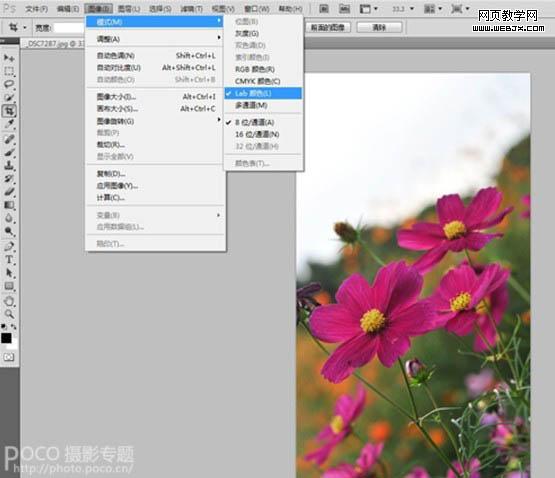555x478 pixels.
Task: Select the Blur tool
Action: 9,218
